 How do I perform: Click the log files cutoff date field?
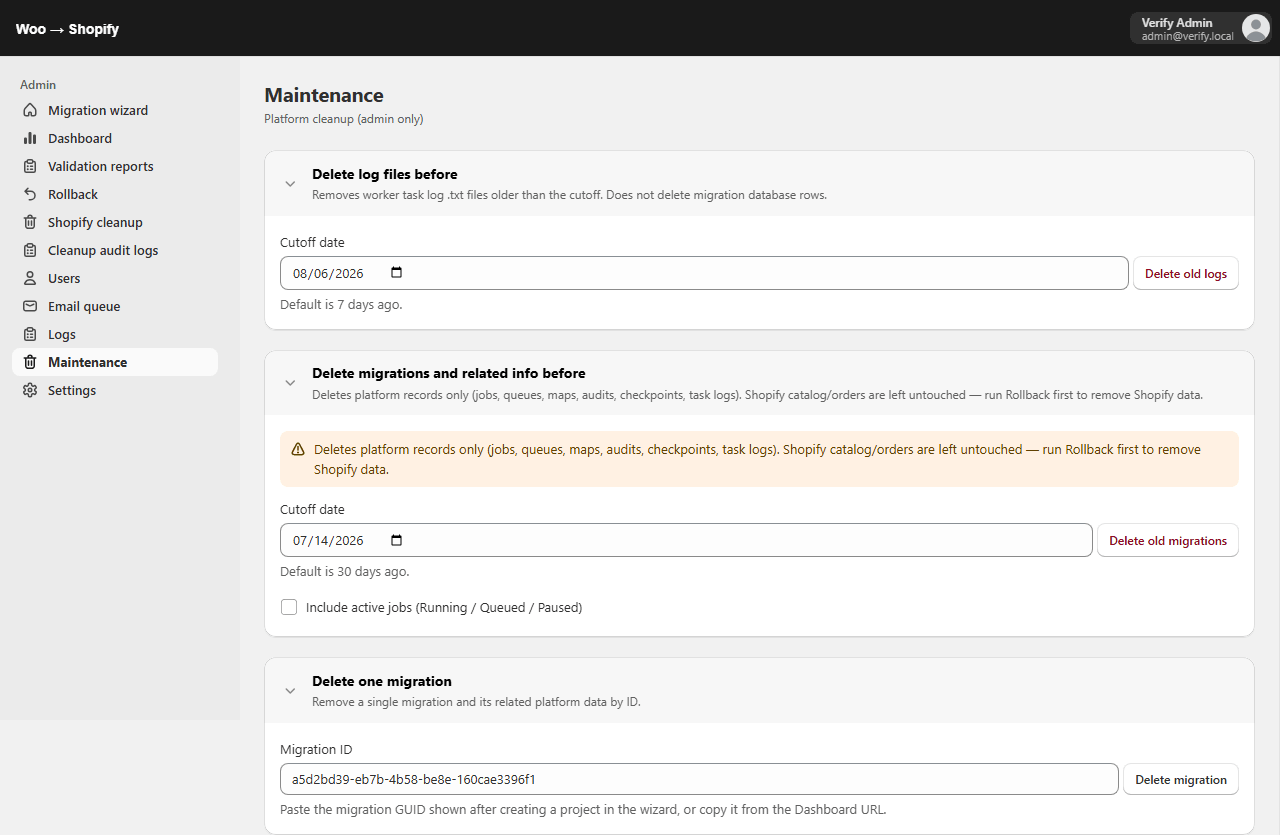coord(704,273)
